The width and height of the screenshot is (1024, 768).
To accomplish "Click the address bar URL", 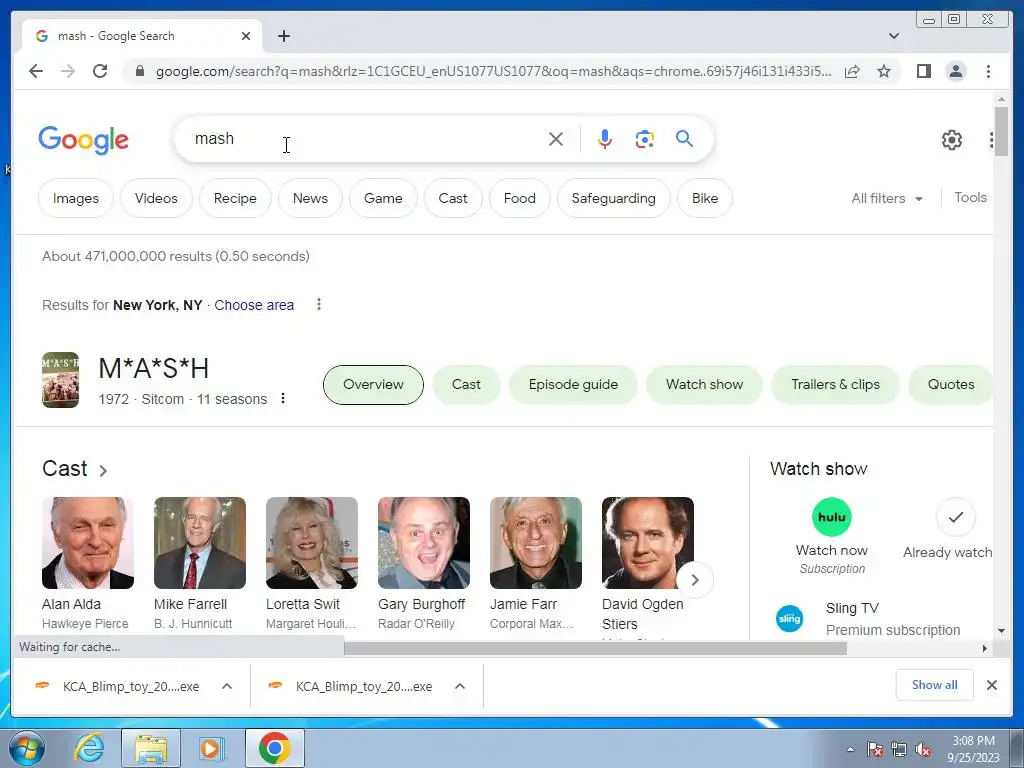I will click(x=493, y=71).
